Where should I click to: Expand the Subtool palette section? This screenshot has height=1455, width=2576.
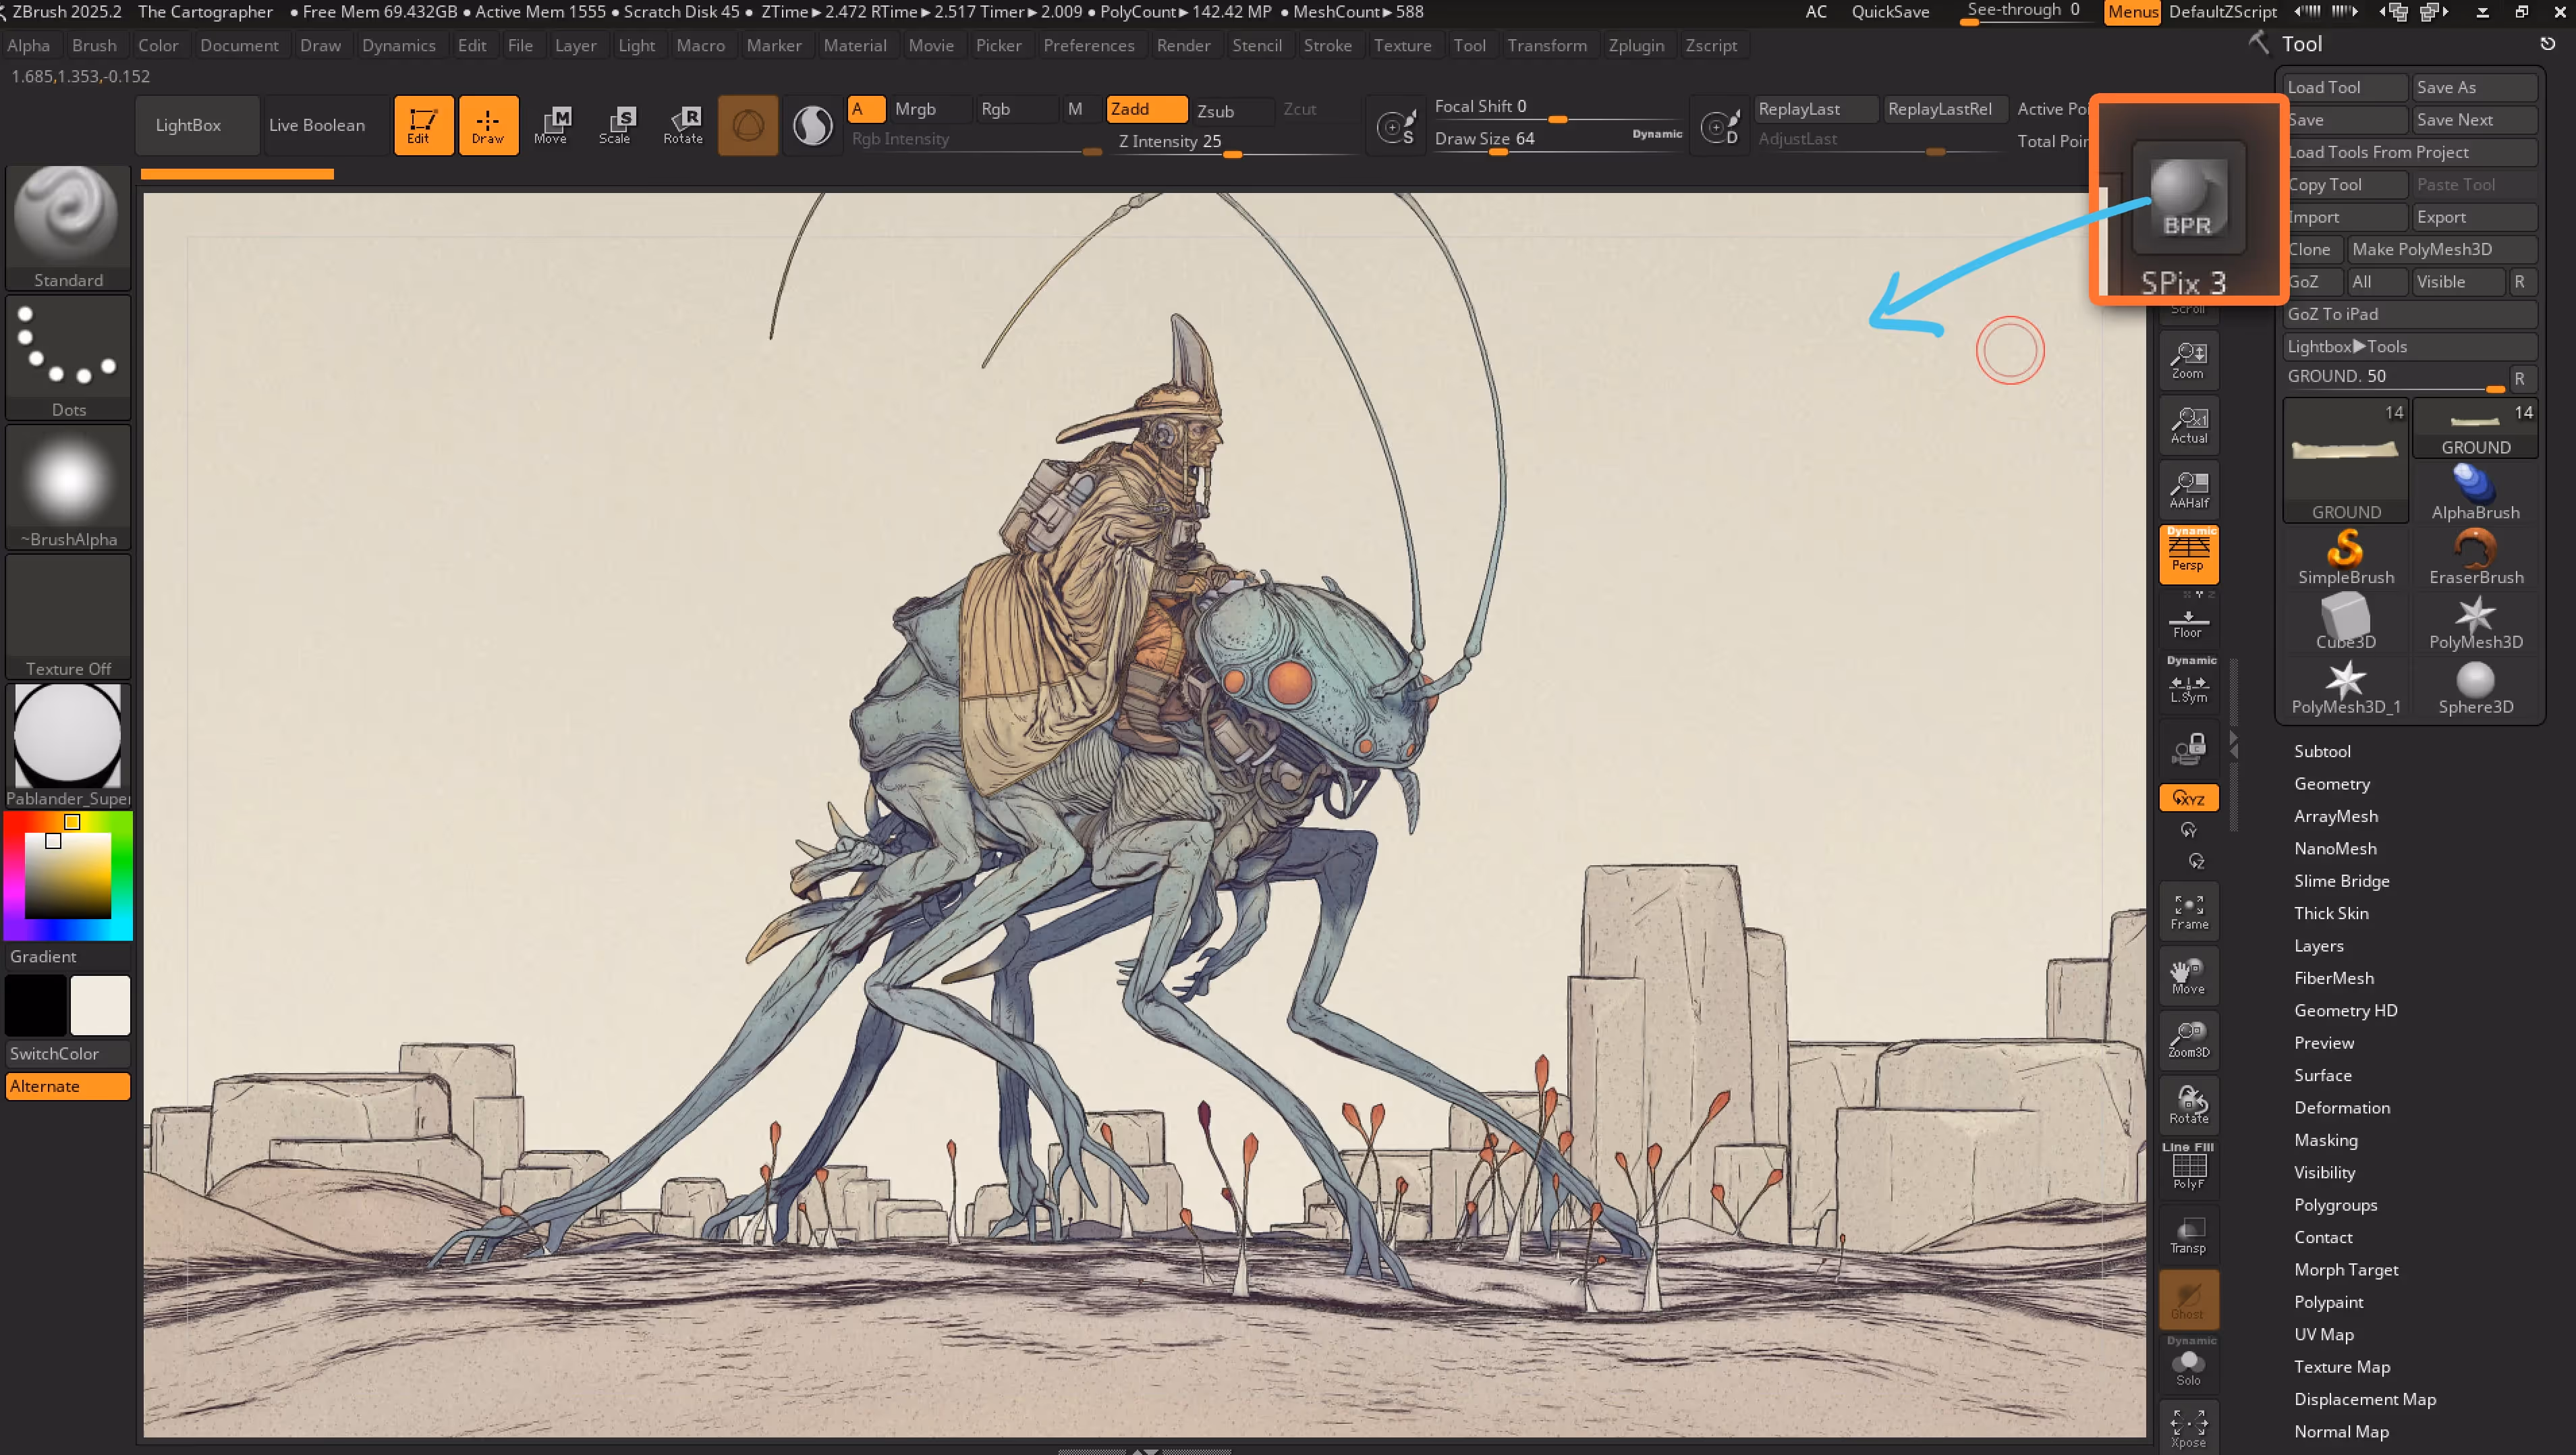[2321, 751]
